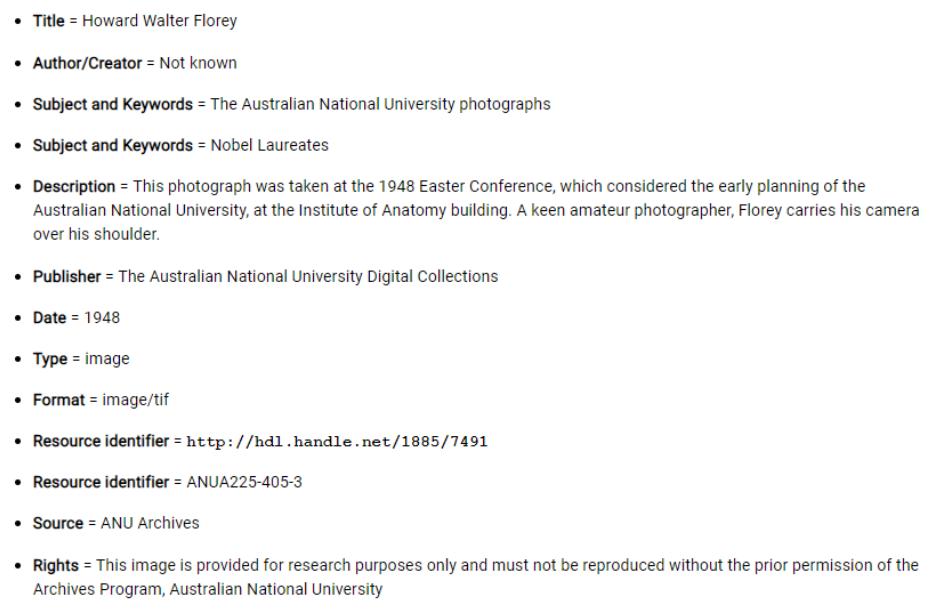This screenshot has width=947, height=614.
Task: Click the Author/Creator label
Action: pyautogui.click(x=87, y=63)
